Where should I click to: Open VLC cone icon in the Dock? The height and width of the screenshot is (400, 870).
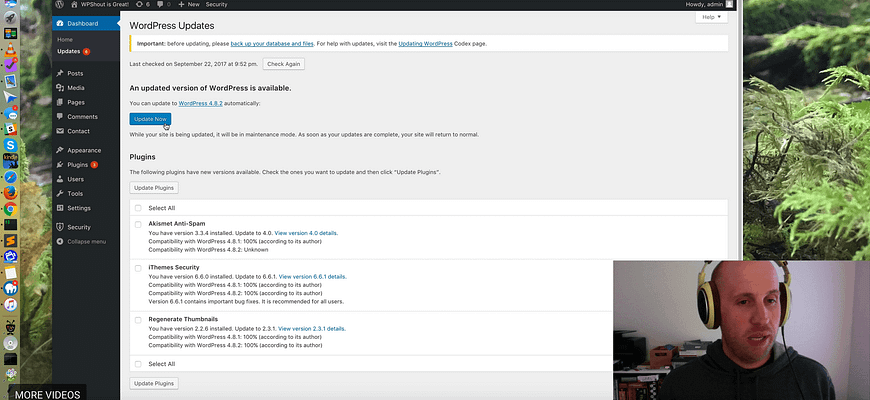tap(11, 50)
